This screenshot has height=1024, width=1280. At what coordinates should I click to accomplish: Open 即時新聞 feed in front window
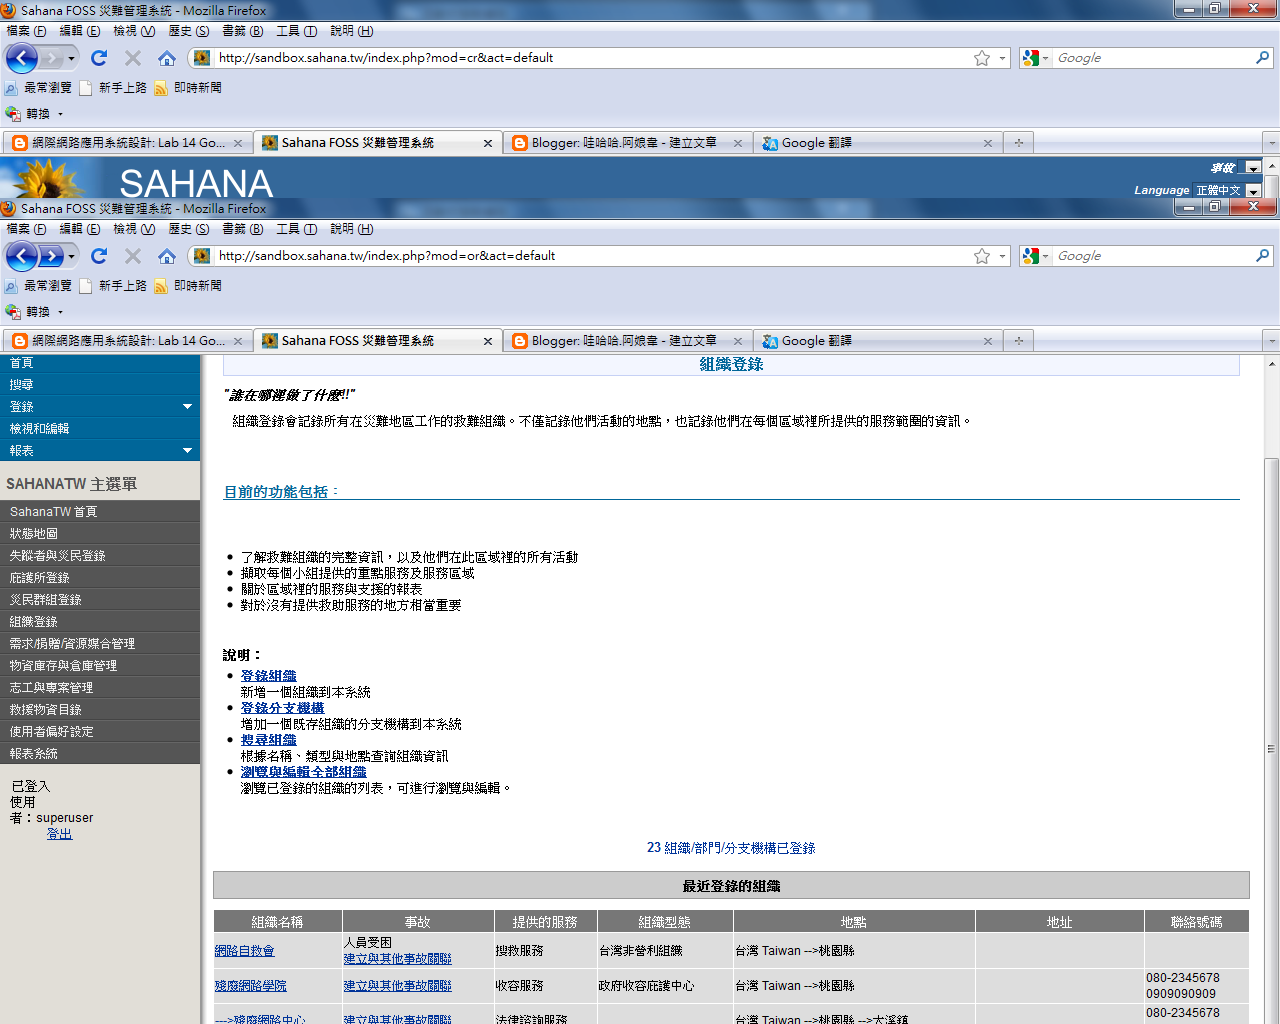pyautogui.click(x=188, y=286)
